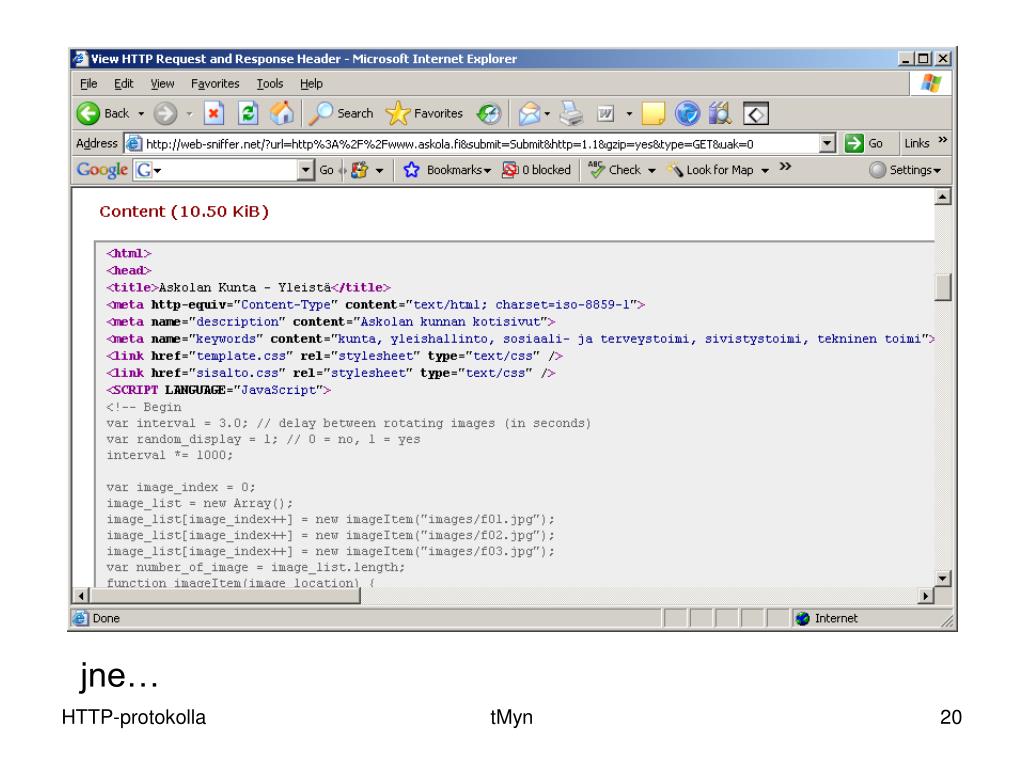Click the 'Done' status bar text
This screenshot has height=768, width=1024.
(x=106, y=618)
